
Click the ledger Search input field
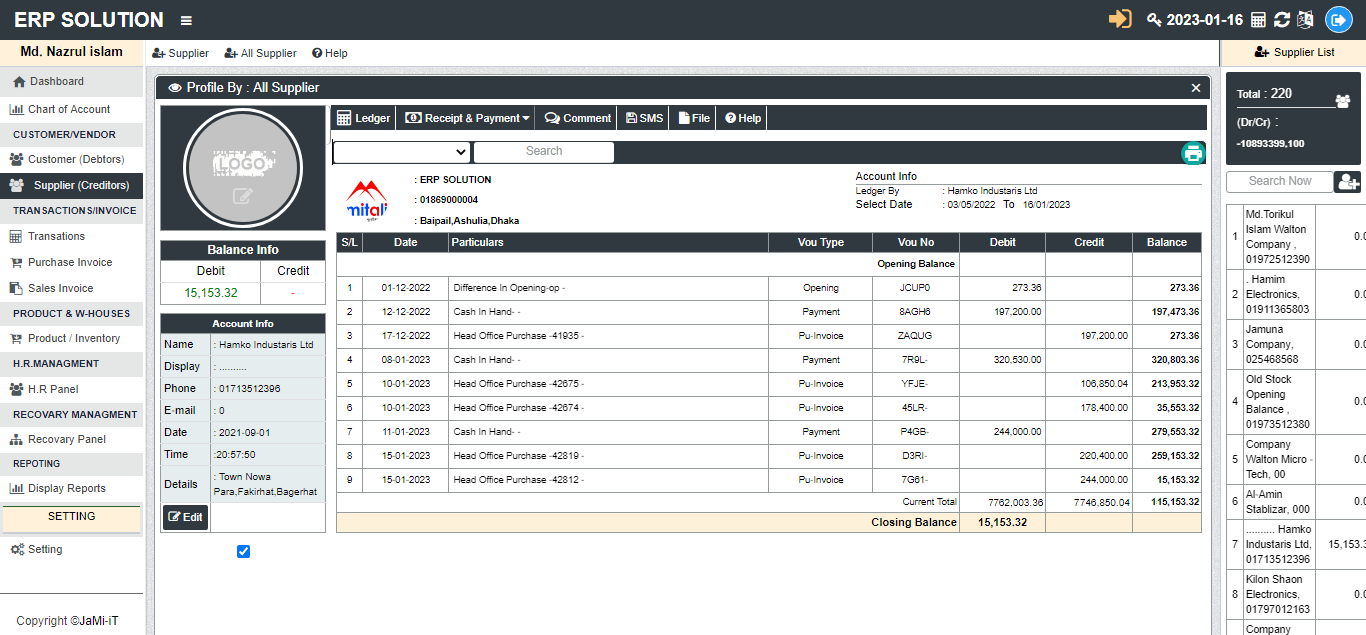tap(543, 152)
